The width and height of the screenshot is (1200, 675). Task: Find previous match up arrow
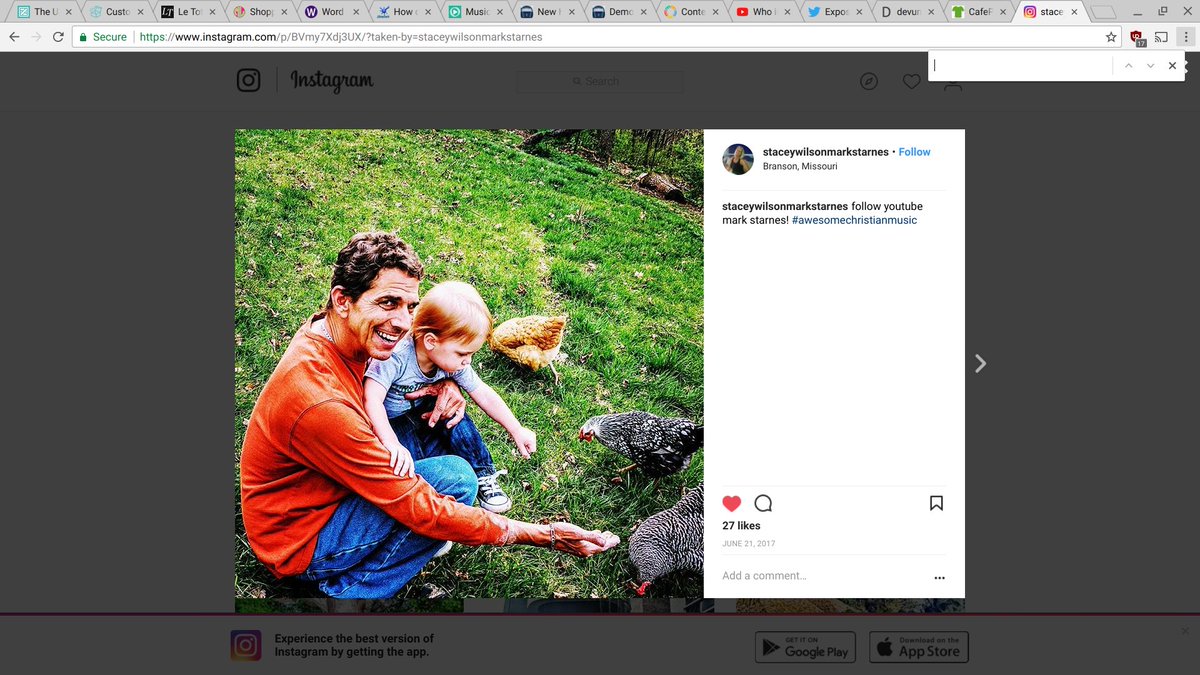(1128, 66)
